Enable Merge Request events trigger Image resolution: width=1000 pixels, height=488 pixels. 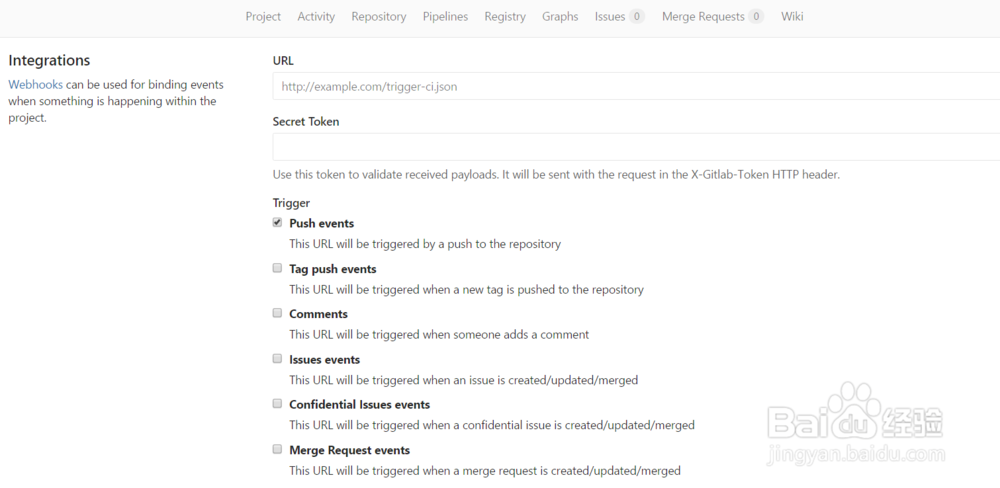tap(278, 449)
